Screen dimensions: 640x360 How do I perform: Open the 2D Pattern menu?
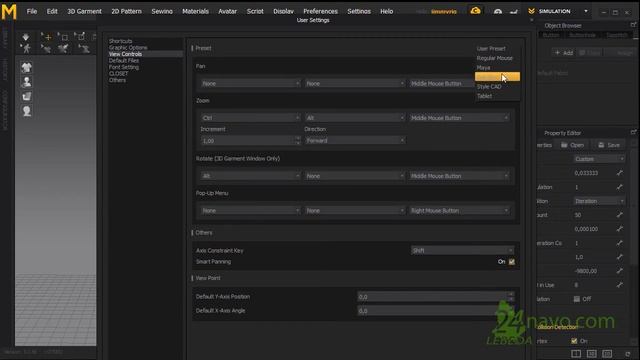127,11
